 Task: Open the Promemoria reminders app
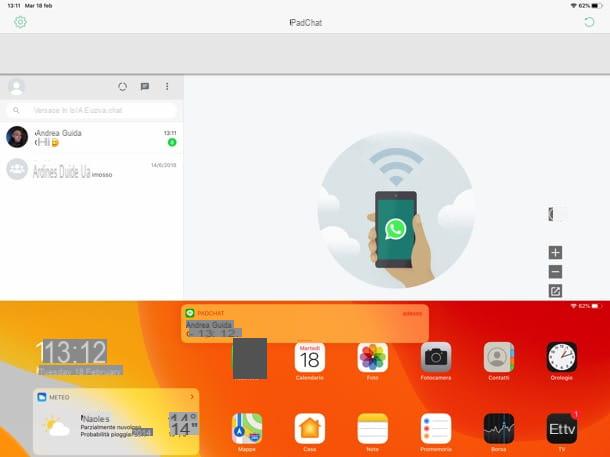click(x=436, y=429)
